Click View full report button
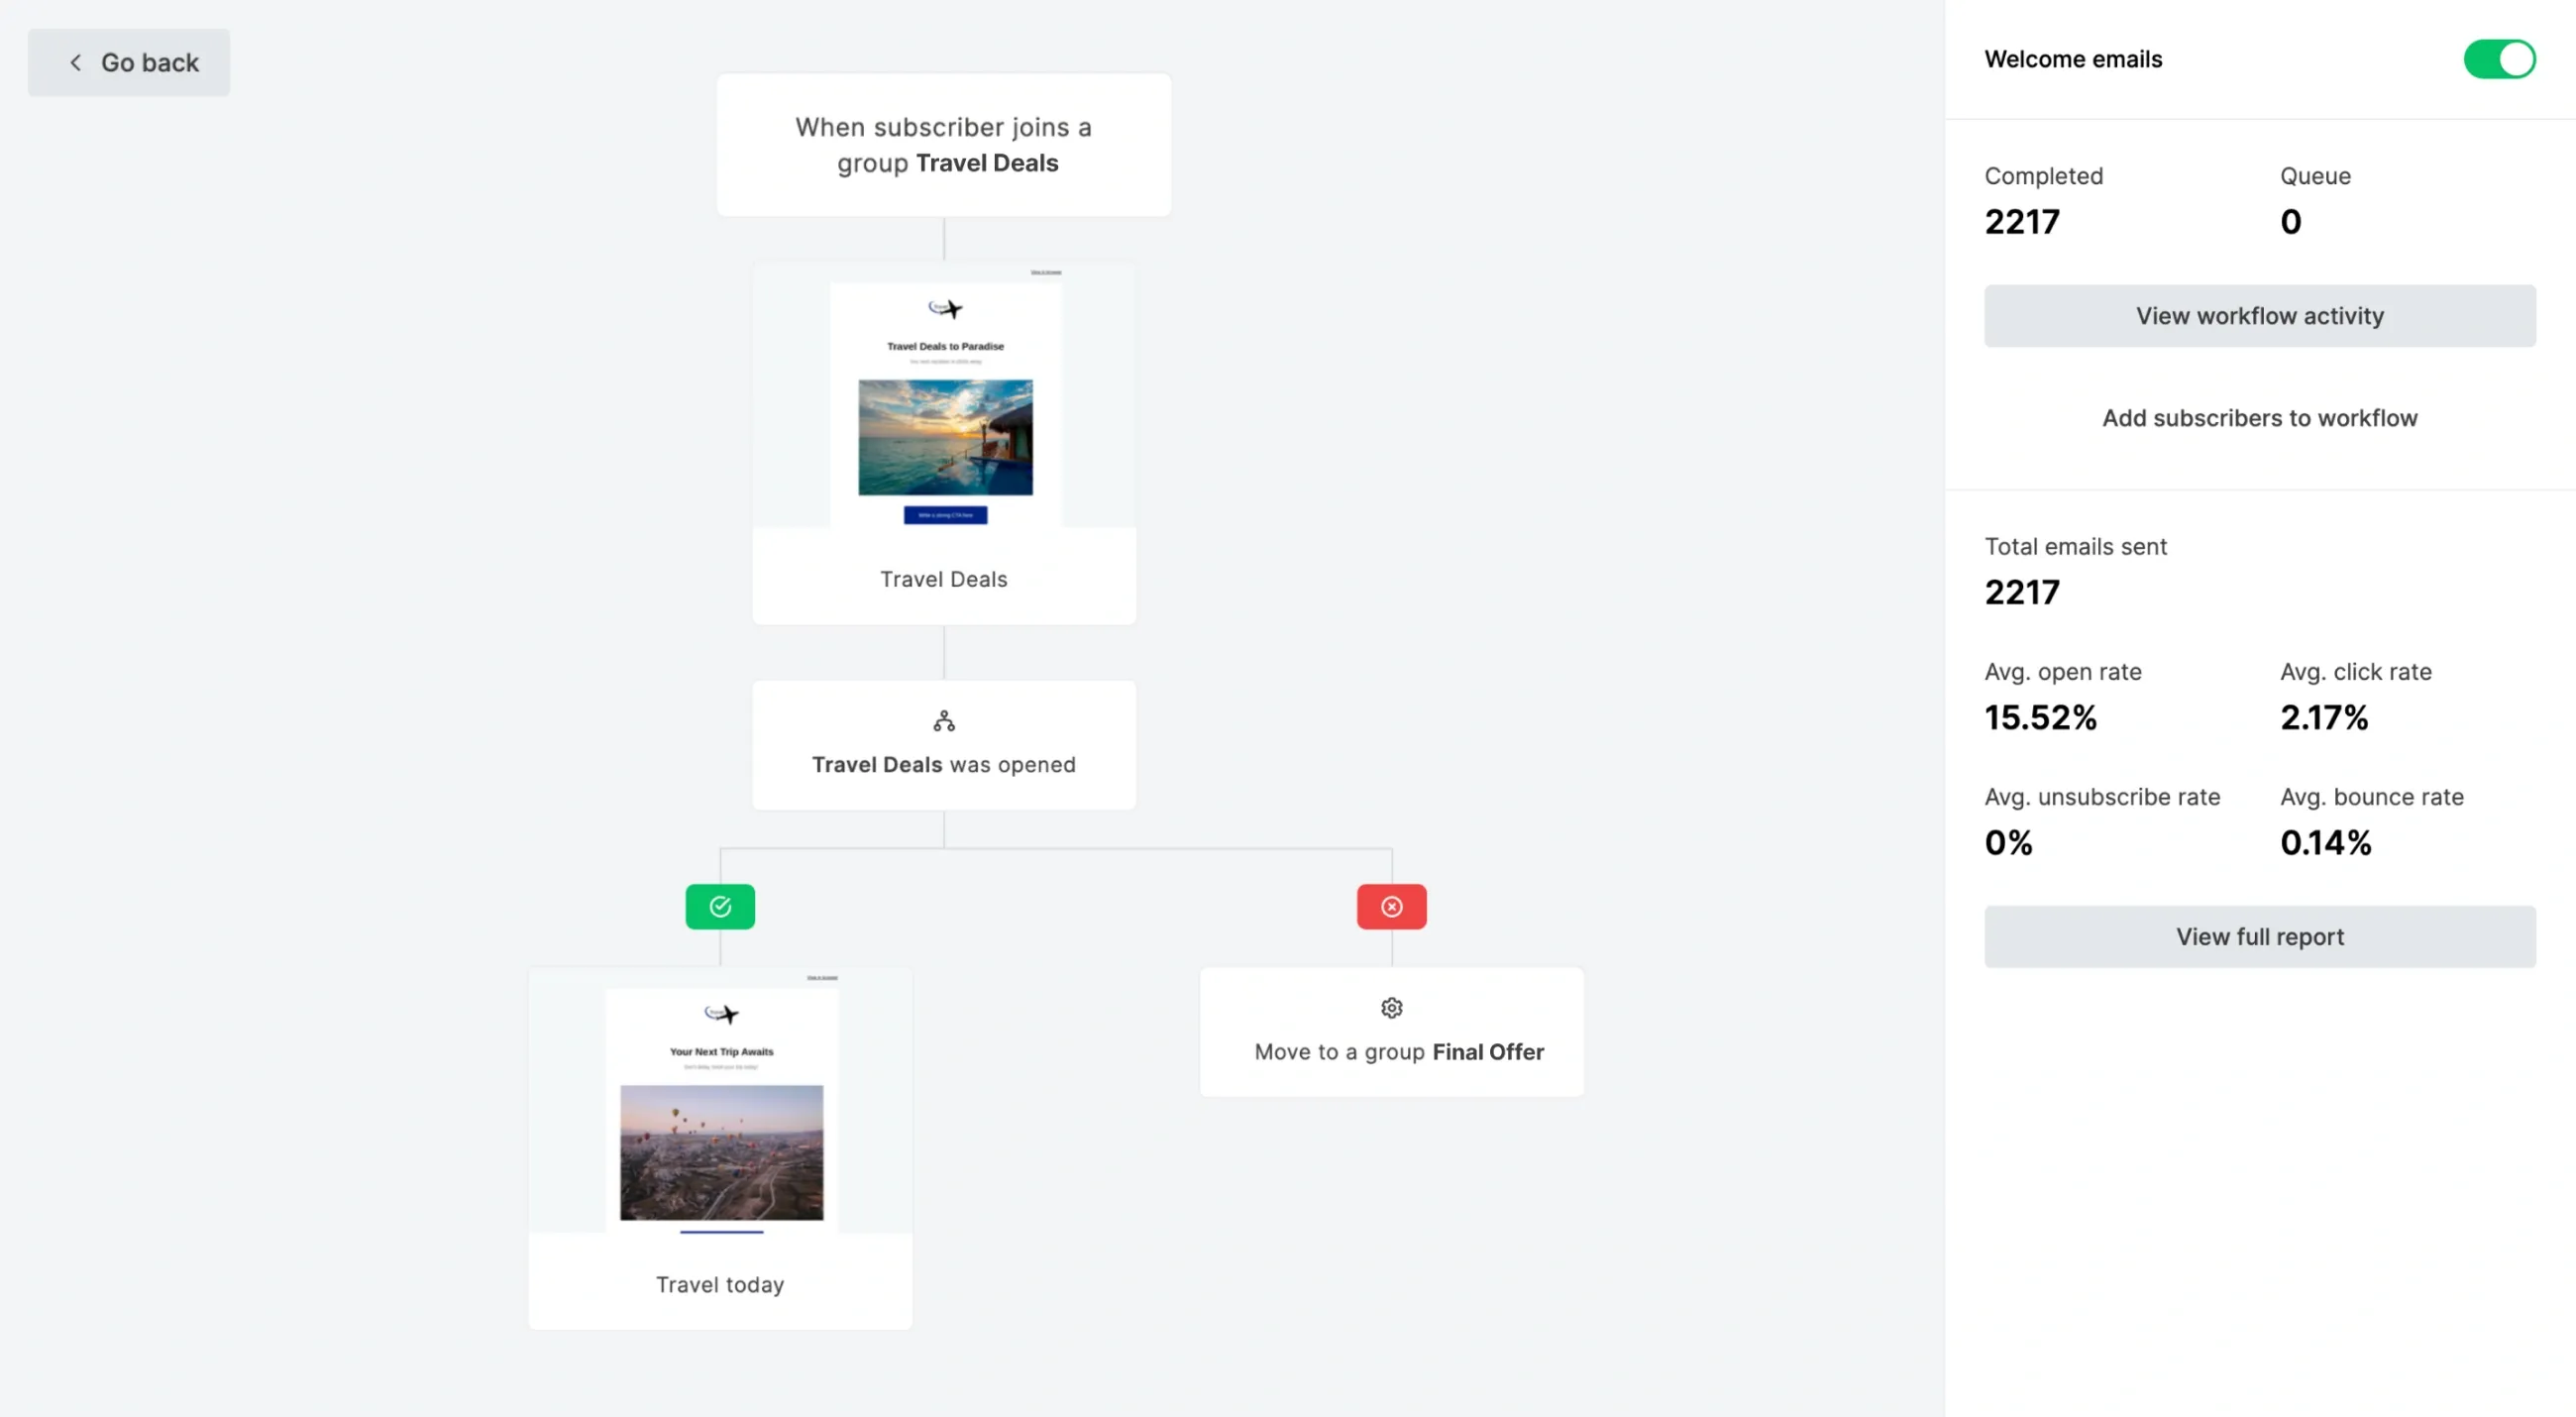 coord(2260,935)
